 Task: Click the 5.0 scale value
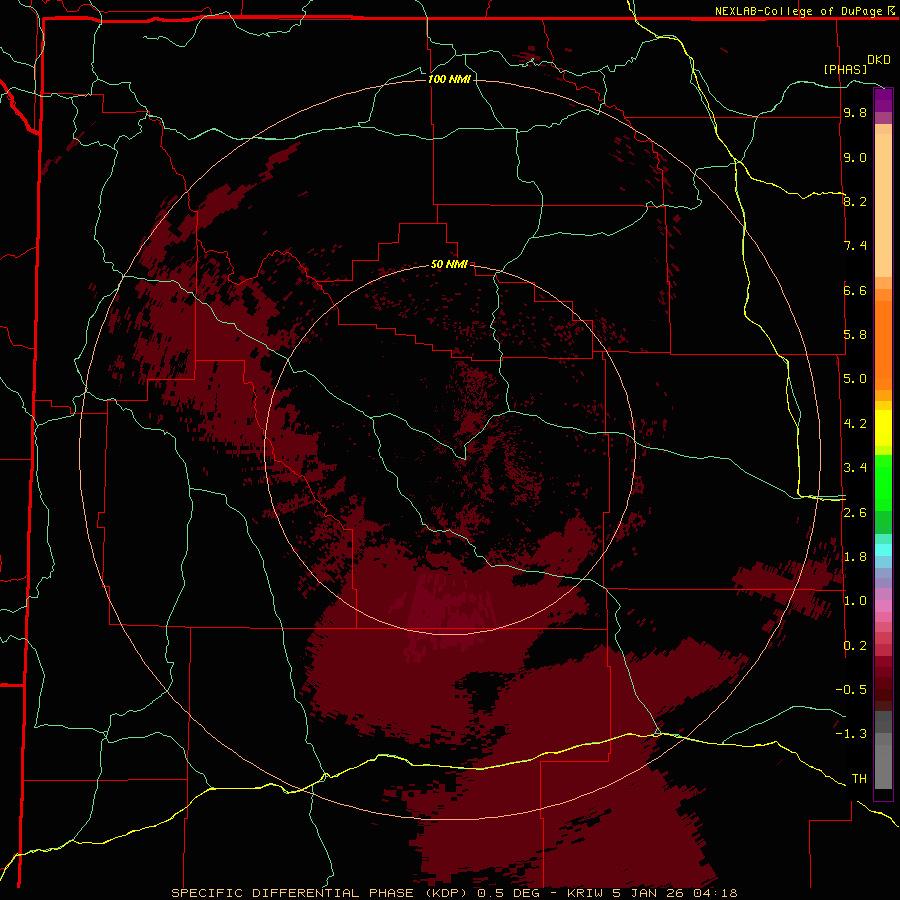point(855,379)
